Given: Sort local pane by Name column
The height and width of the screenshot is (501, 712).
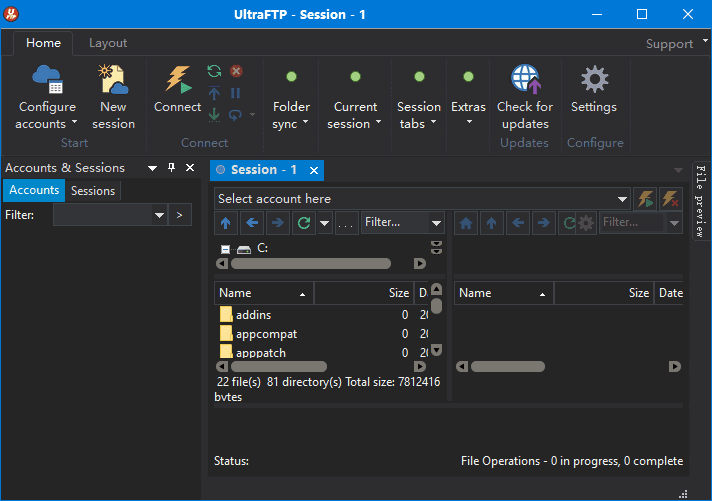Looking at the screenshot, I should 264,293.
